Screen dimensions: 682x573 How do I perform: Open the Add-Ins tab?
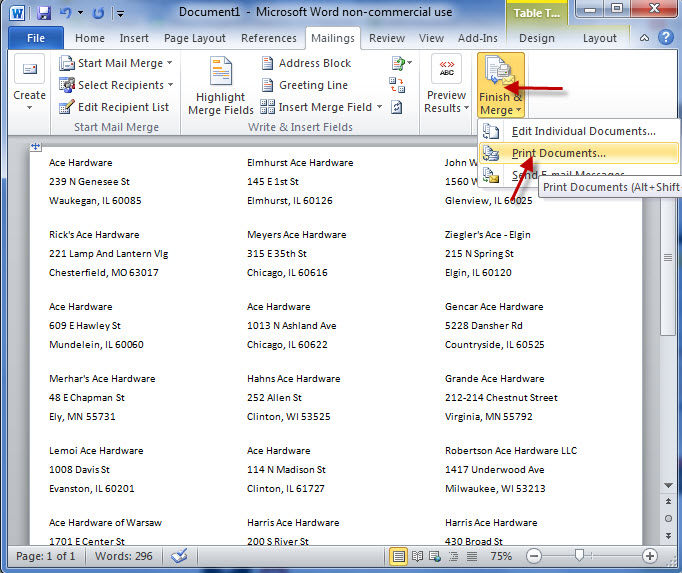click(x=478, y=38)
